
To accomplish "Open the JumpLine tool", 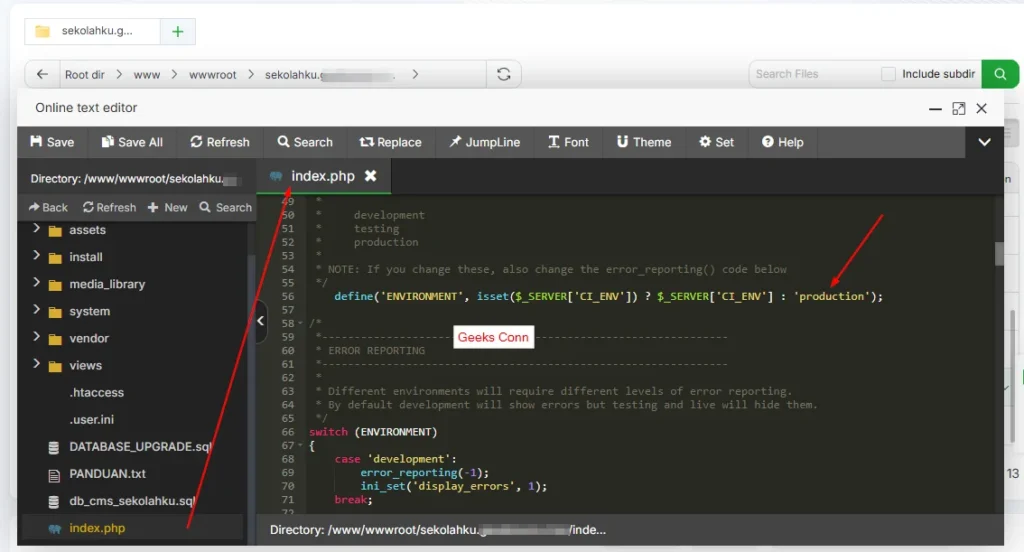I will [x=484, y=142].
